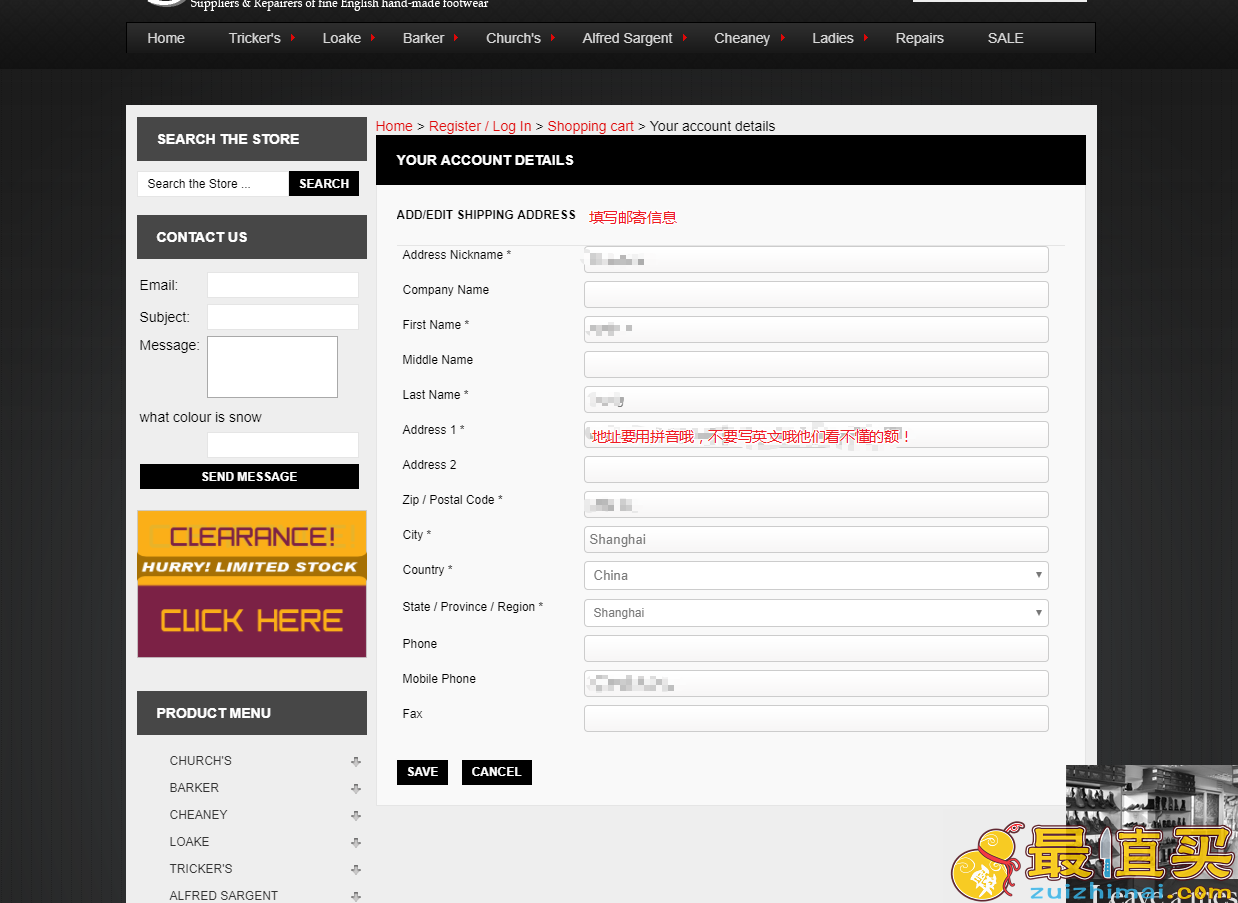The image size is (1238, 903).
Task: Expand the TRICKER'S product menu plus icon
Action: 356,870
